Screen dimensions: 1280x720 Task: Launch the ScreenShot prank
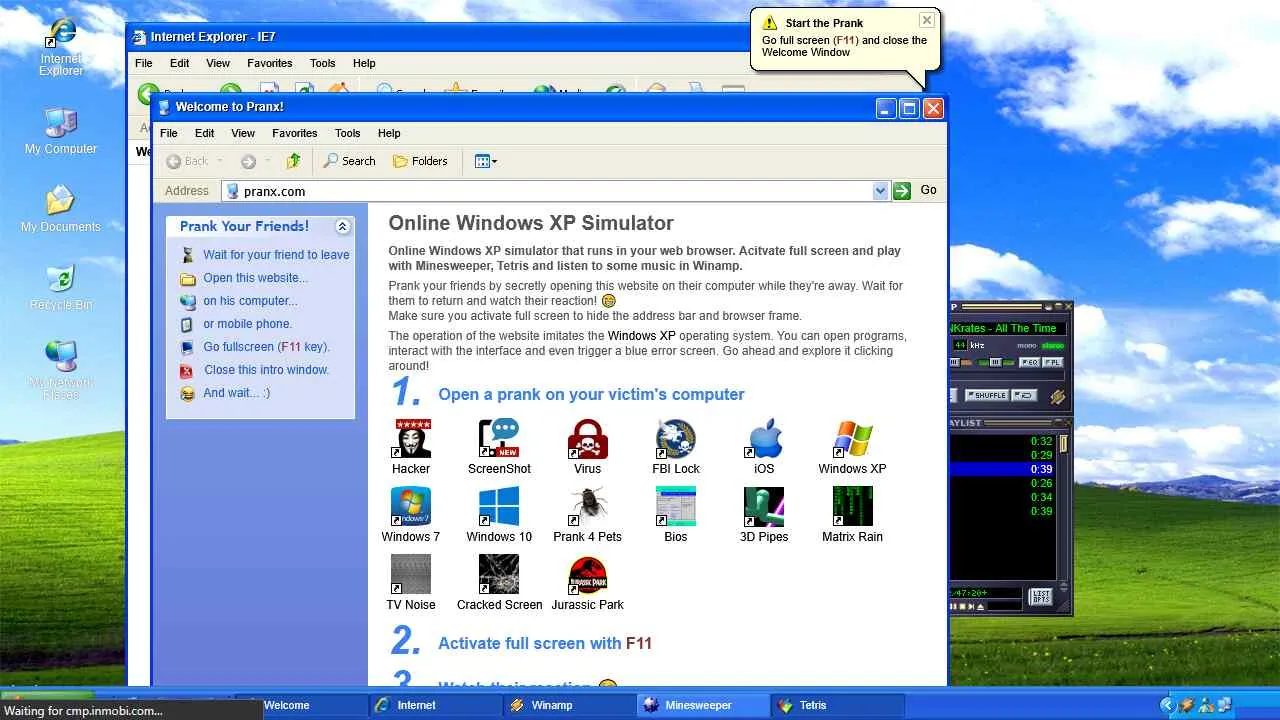coord(499,447)
